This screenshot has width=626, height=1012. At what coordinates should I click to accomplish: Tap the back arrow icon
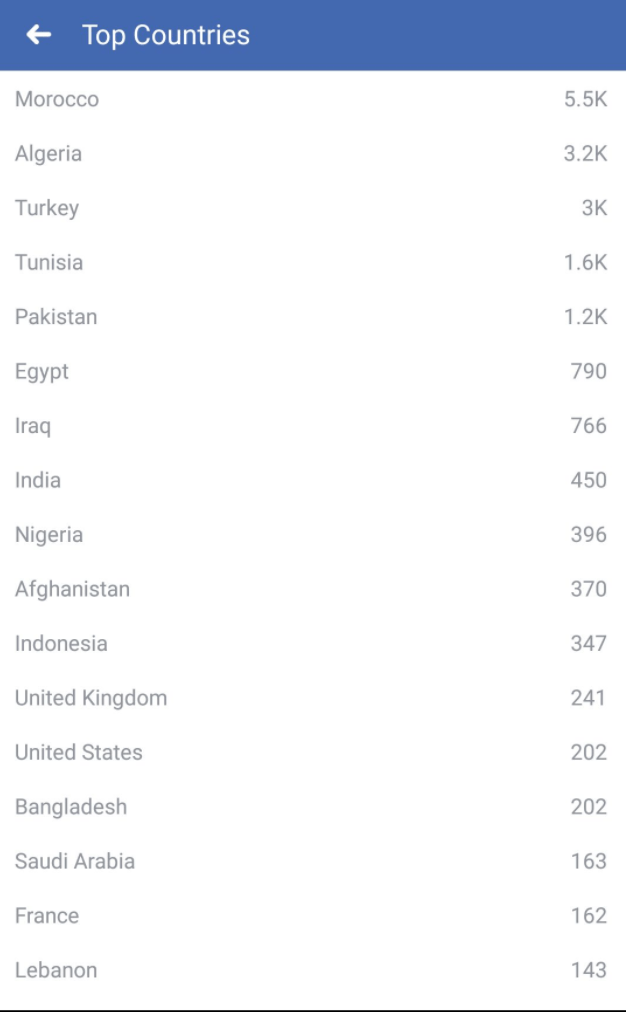pyautogui.click(x=38, y=35)
